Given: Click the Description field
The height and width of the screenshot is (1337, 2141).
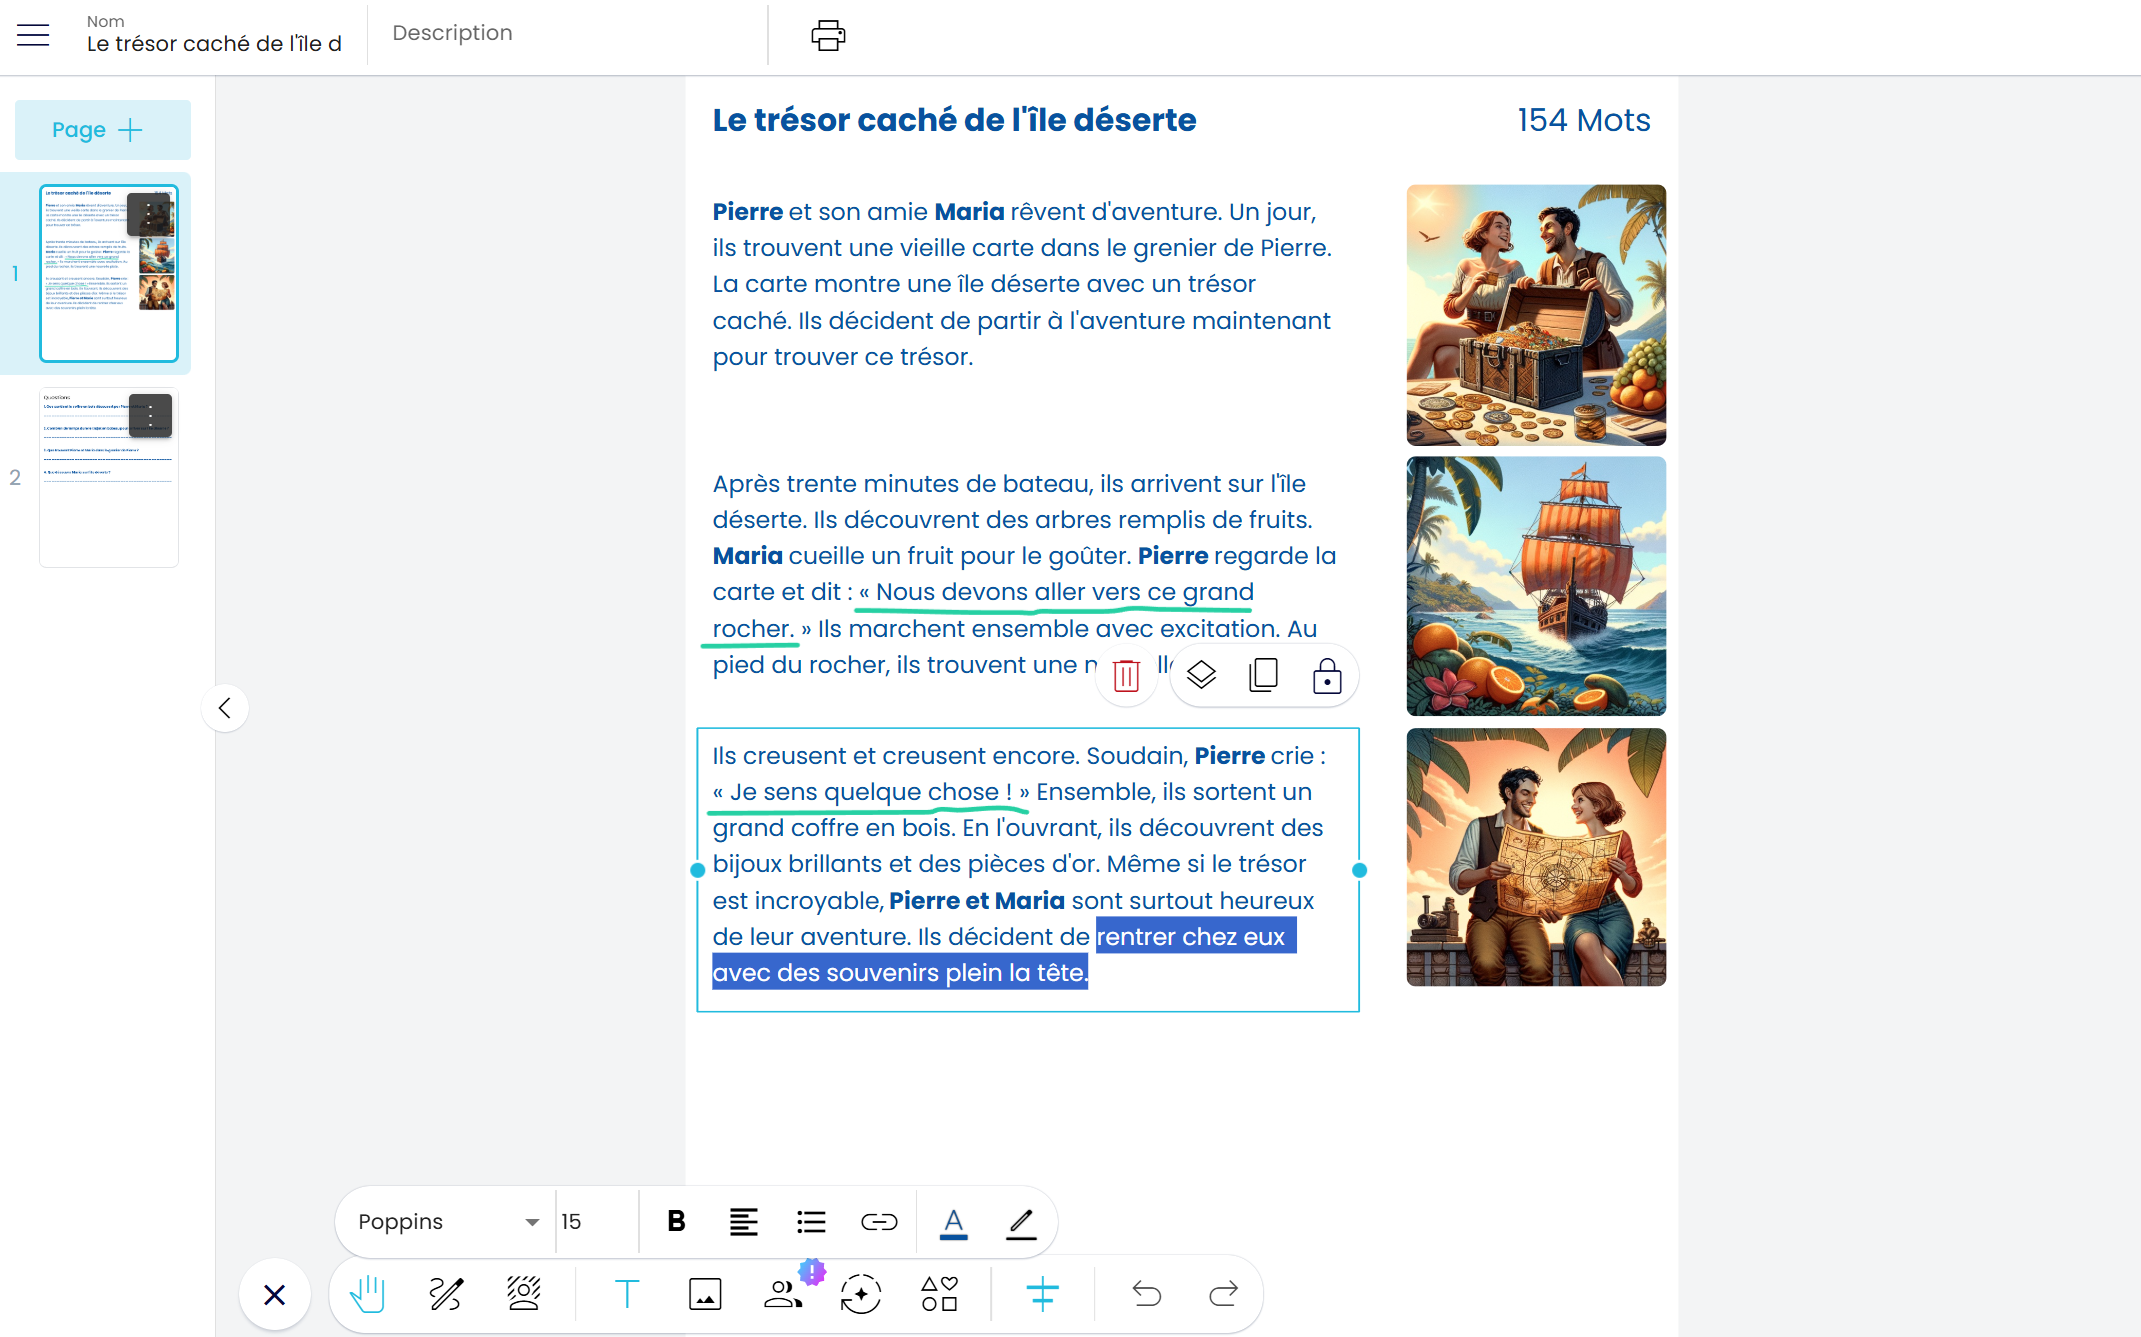Looking at the screenshot, I should 568,34.
